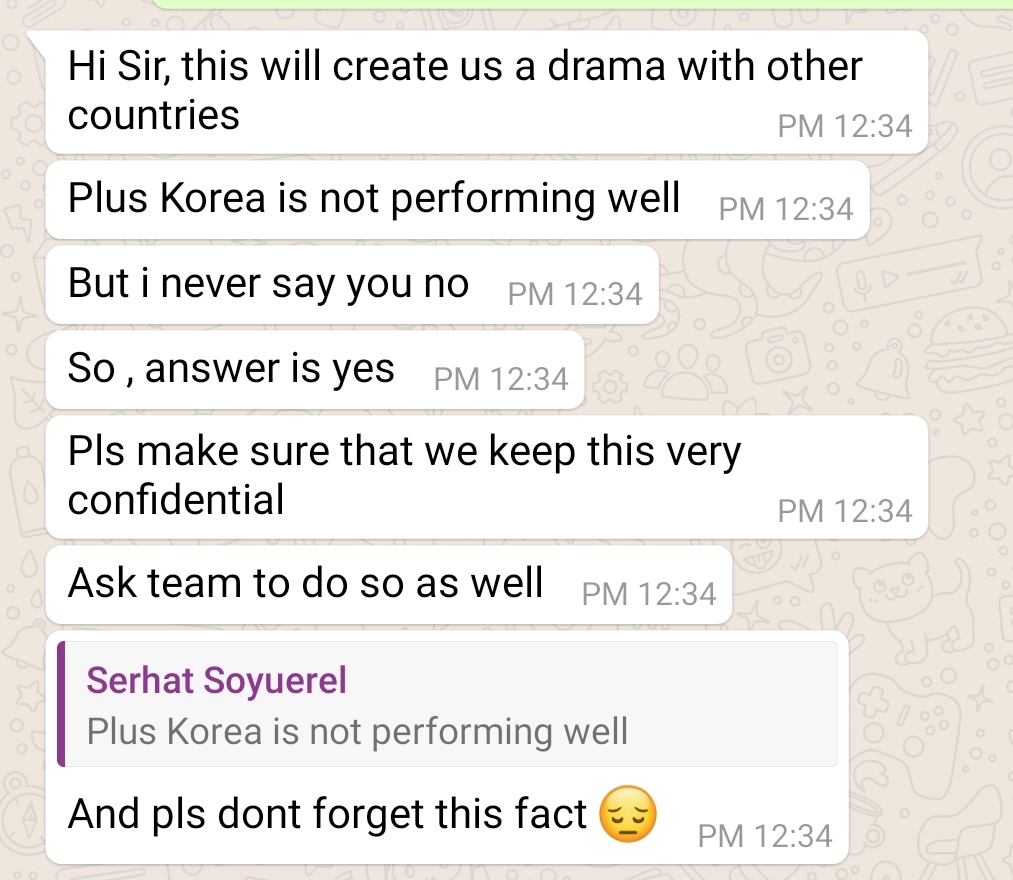Tap the timestamp on the "Hi Sir" message
Image resolution: width=1013 pixels, height=880 pixels.
844,126
